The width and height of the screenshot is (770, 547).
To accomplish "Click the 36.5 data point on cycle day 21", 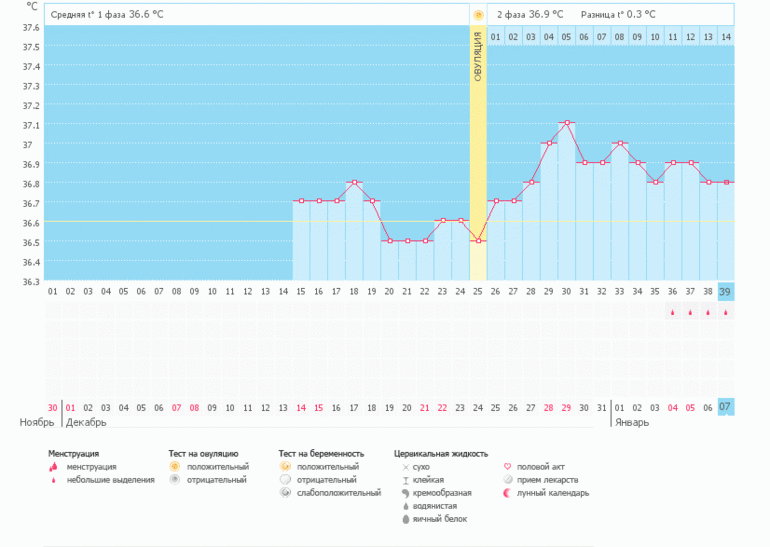I will (407, 241).
